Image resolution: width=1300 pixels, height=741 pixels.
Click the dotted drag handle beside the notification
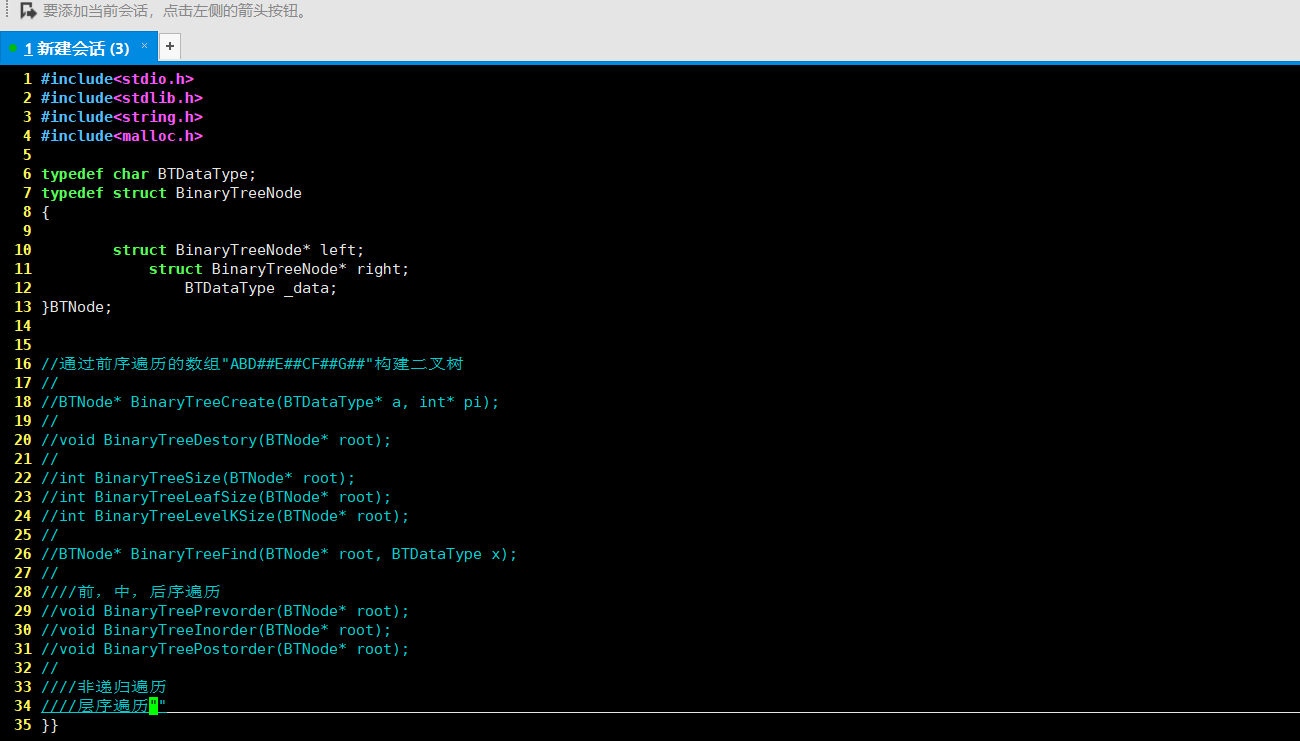(5, 10)
